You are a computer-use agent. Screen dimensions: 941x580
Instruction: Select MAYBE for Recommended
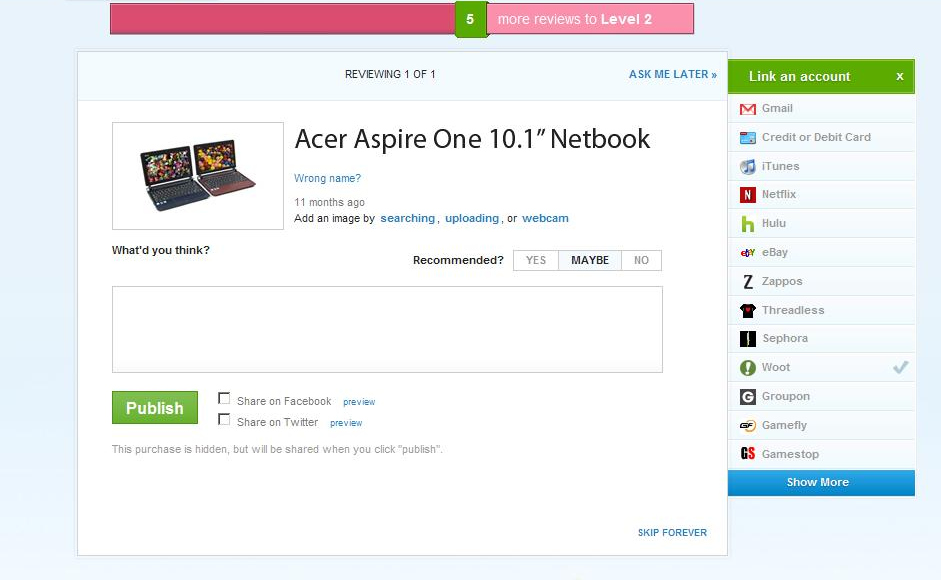(x=590, y=261)
